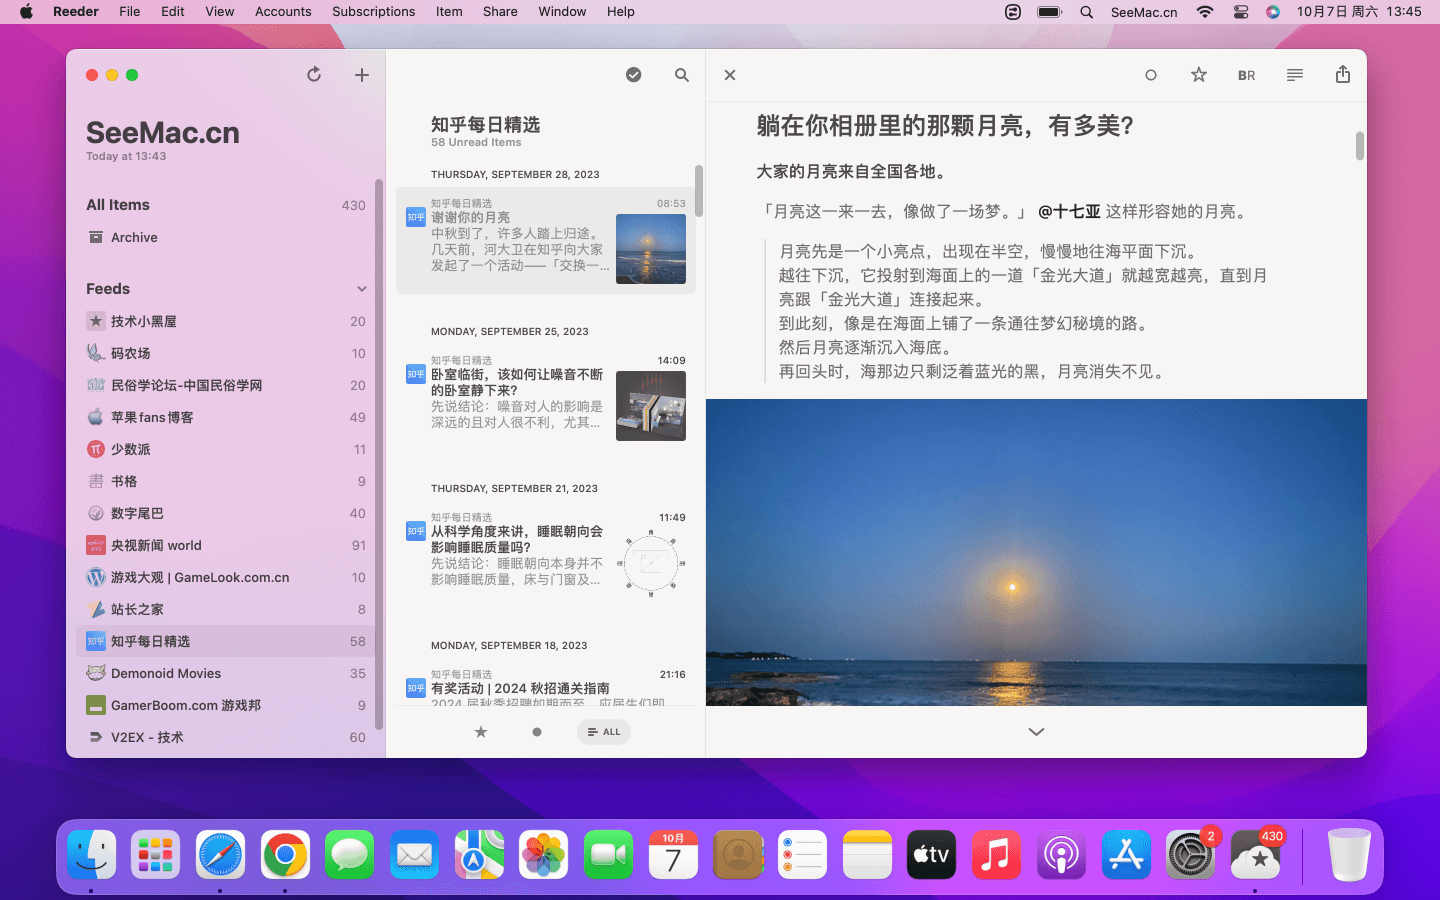
Task: Toggle read status circle in article toolbar
Action: pos(1151,75)
